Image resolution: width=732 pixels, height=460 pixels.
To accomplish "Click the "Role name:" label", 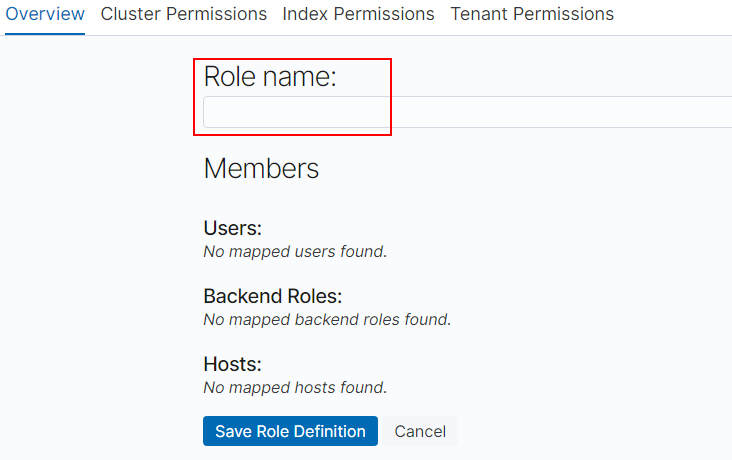I will pos(270,77).
